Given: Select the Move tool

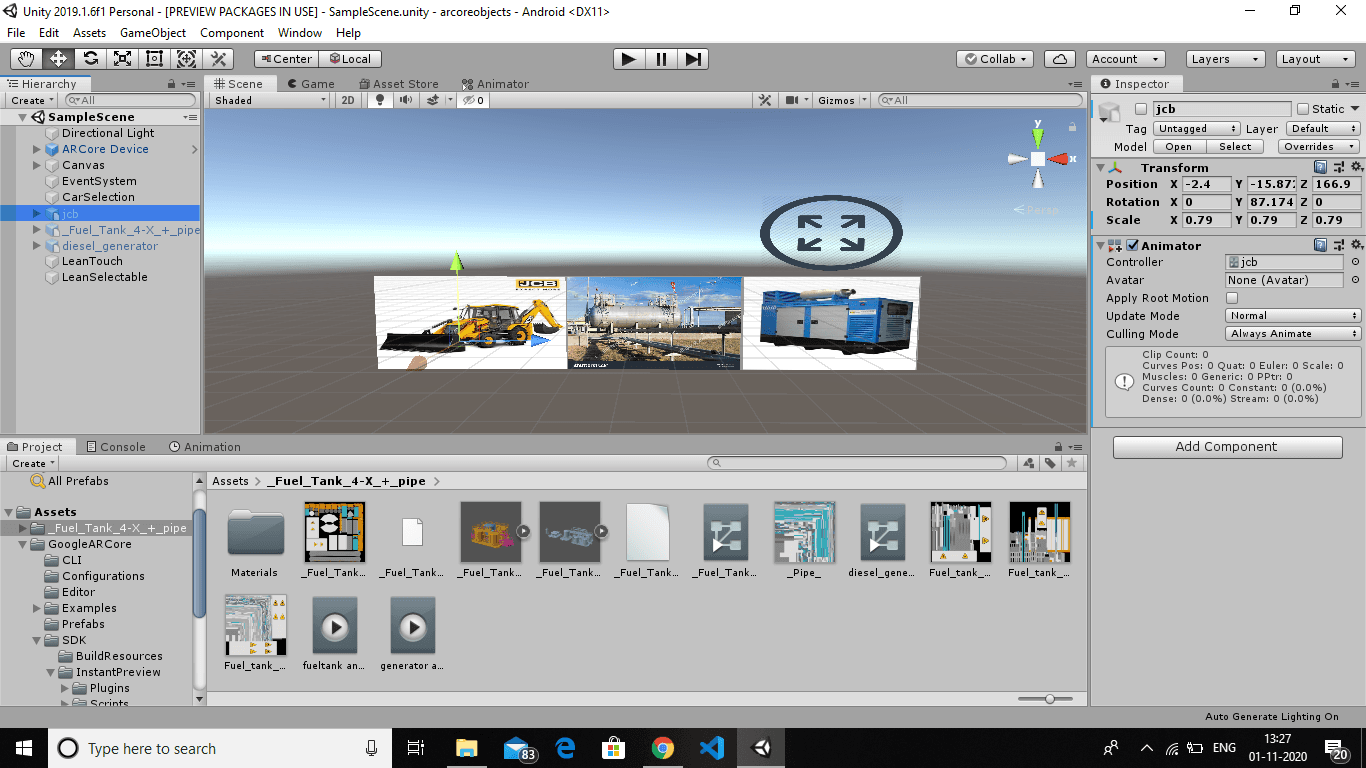Looking at the screenshot, I should 59,59.
